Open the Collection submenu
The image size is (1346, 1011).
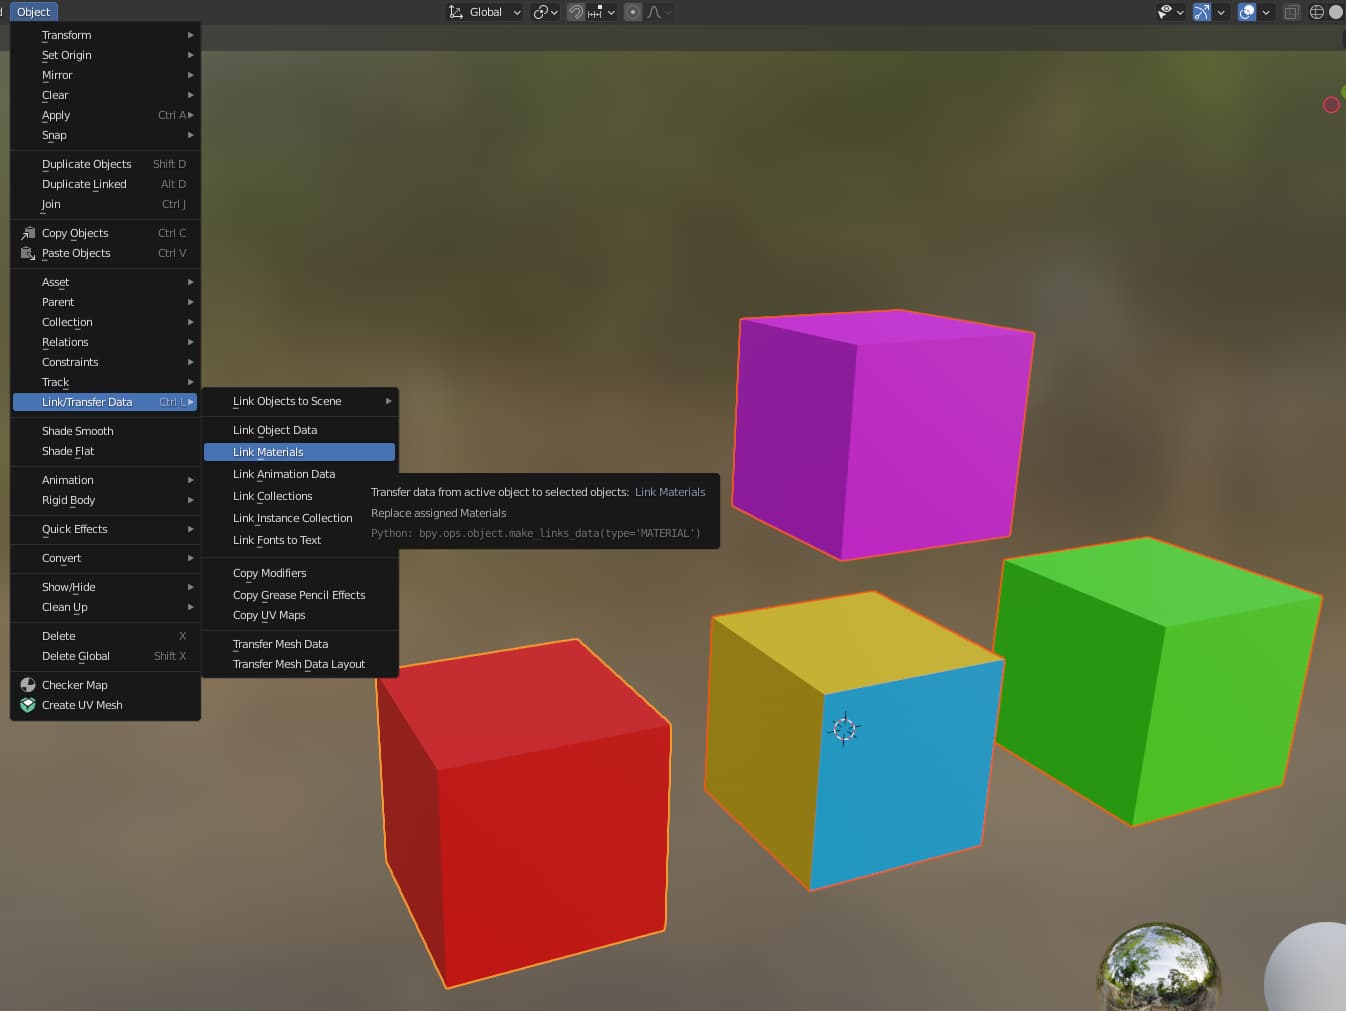coord(105,322)
